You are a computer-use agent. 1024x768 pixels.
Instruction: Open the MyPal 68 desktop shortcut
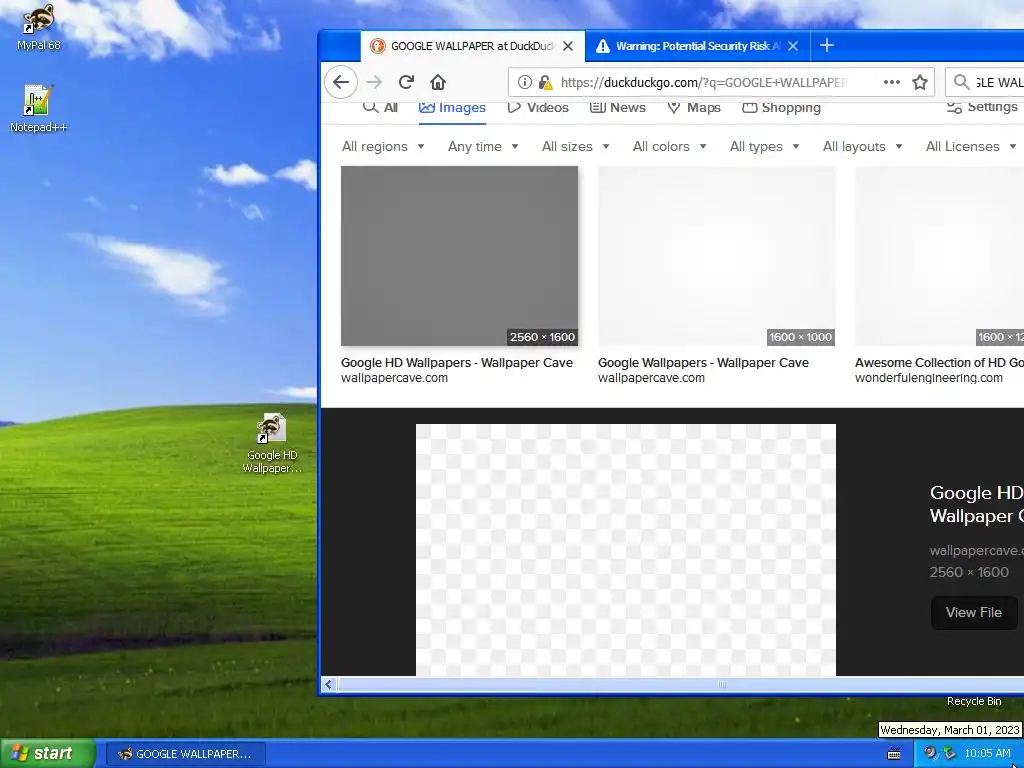[38, 27]
